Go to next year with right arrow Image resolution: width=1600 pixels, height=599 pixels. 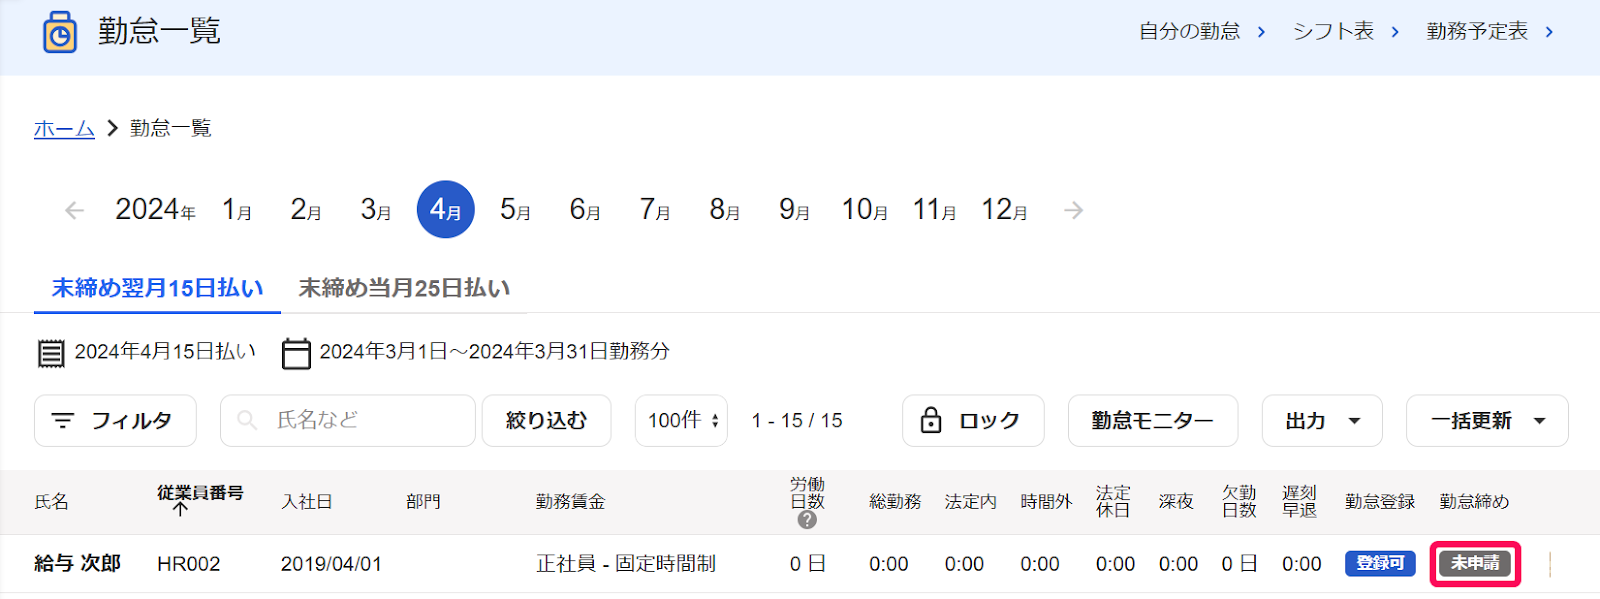point(1073,210)
